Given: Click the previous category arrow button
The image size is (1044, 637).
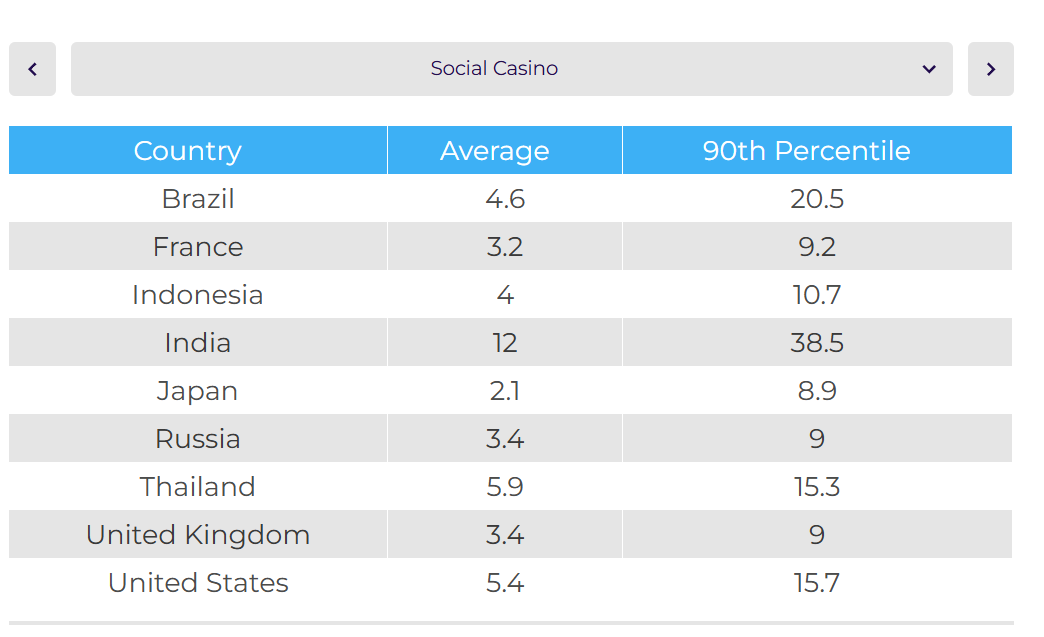Looking at the screenshot, I should pos(33,69).
